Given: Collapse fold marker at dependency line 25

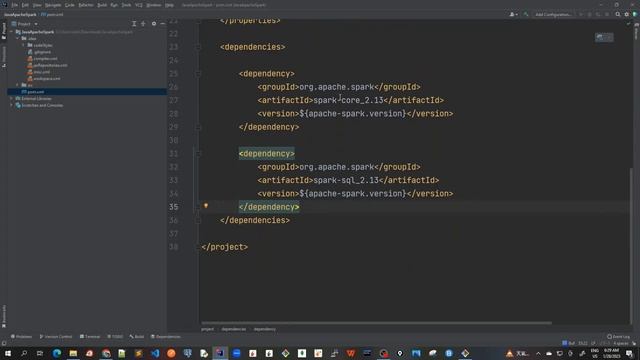Looking at the screenshot, I should [x=198, y=73].
